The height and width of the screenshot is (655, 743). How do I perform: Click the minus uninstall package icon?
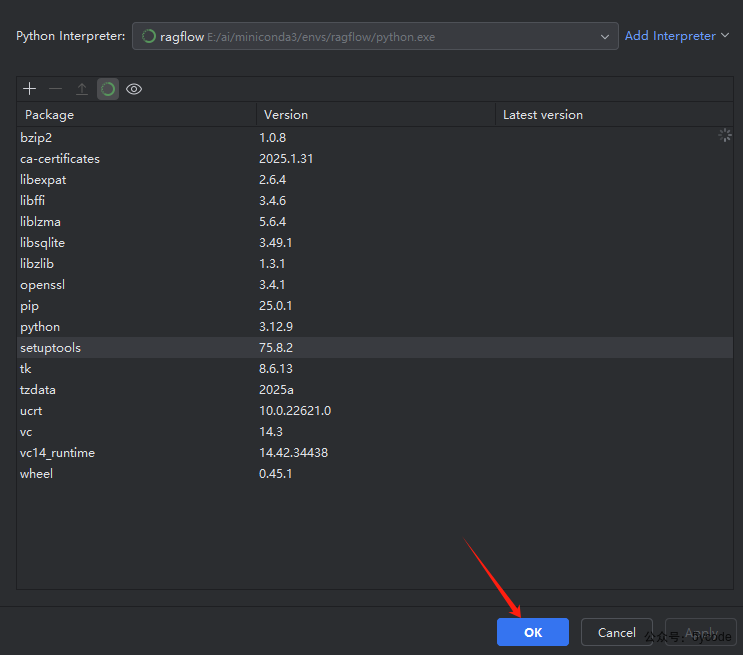(55, 89)
